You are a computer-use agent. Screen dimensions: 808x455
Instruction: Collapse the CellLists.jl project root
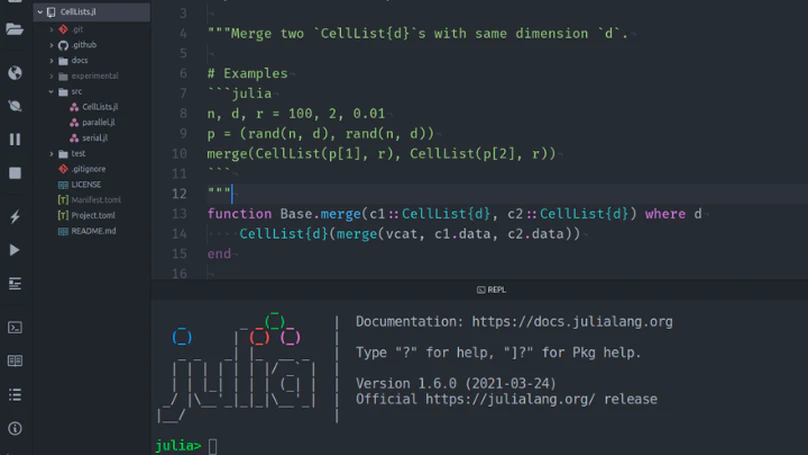click(40, 12)
